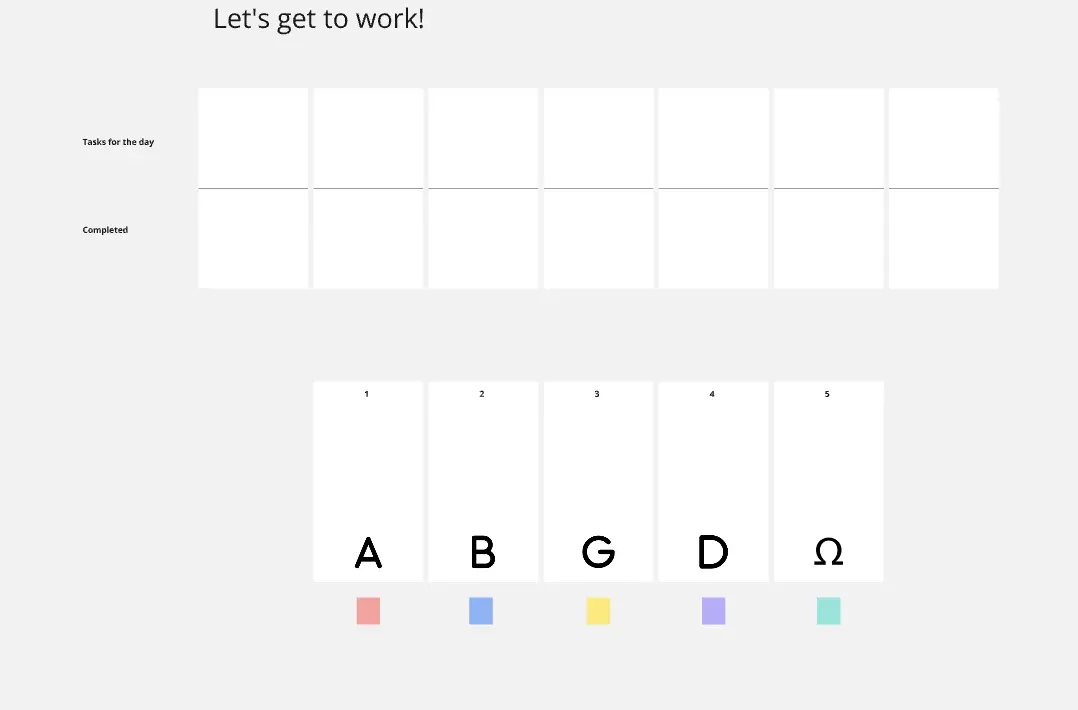The image size is (1078, 710).
Task: Click the large letter D
Action: (x=713, y=553)
